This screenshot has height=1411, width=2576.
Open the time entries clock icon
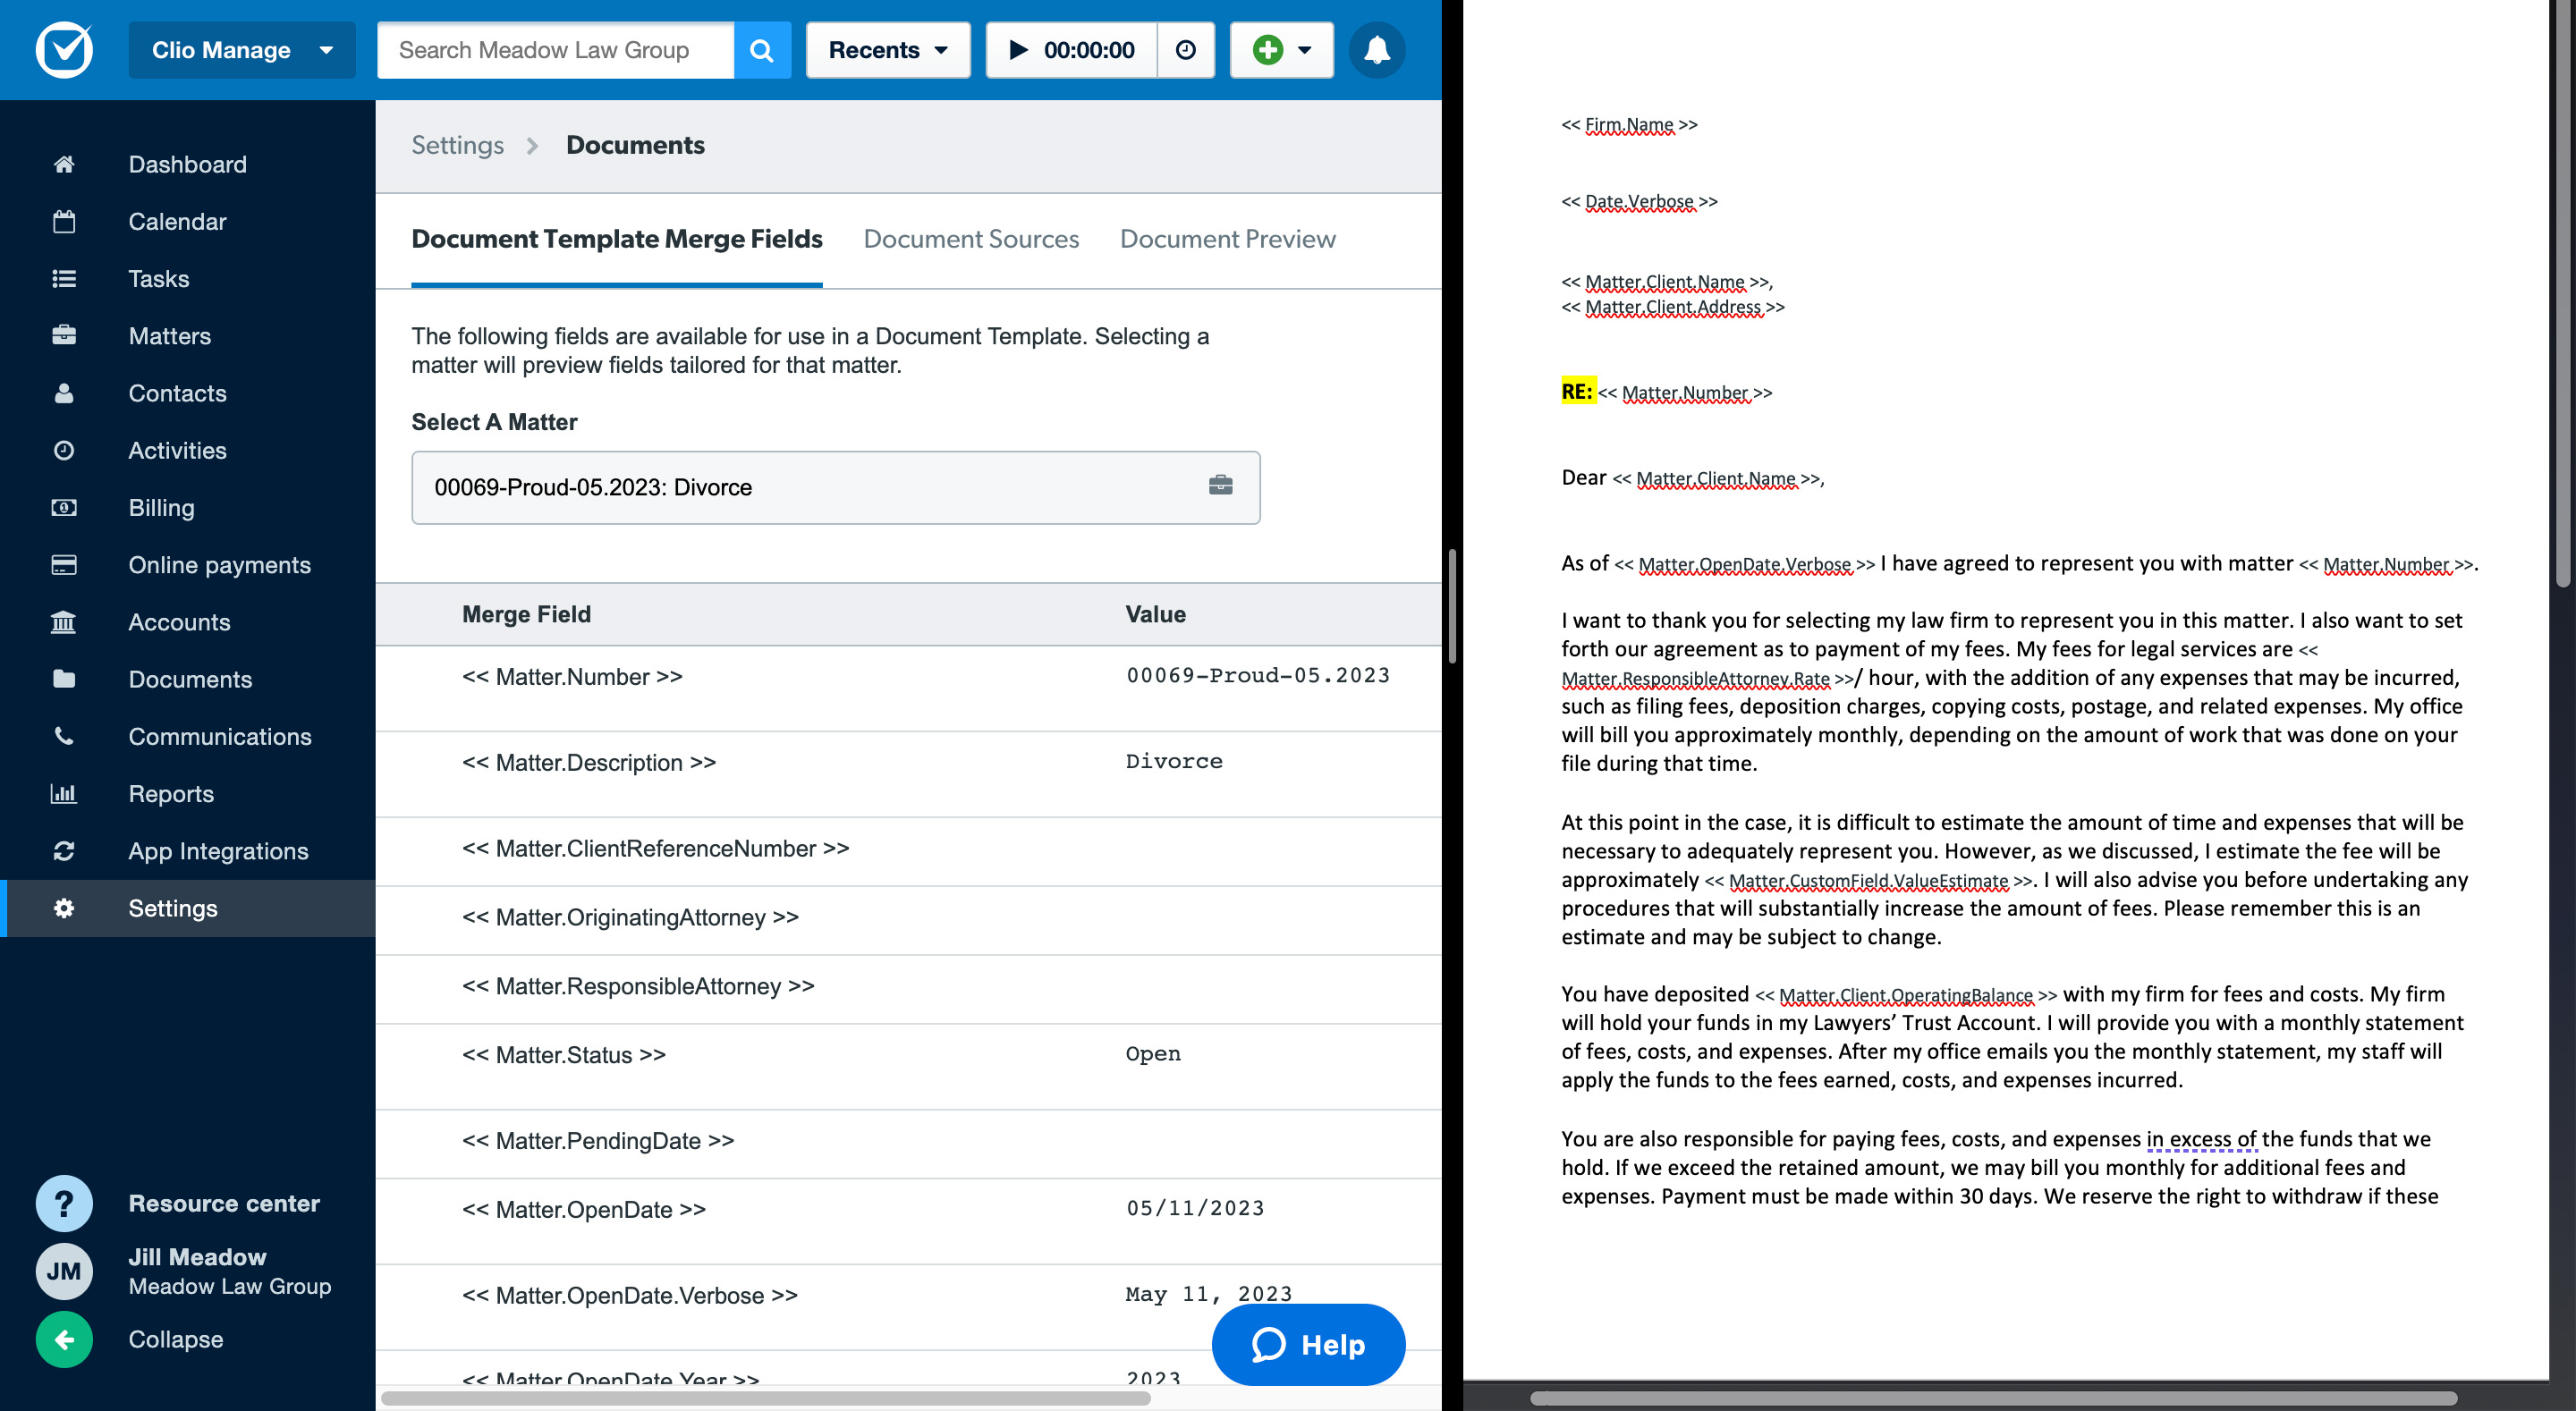click(1186, 50)
